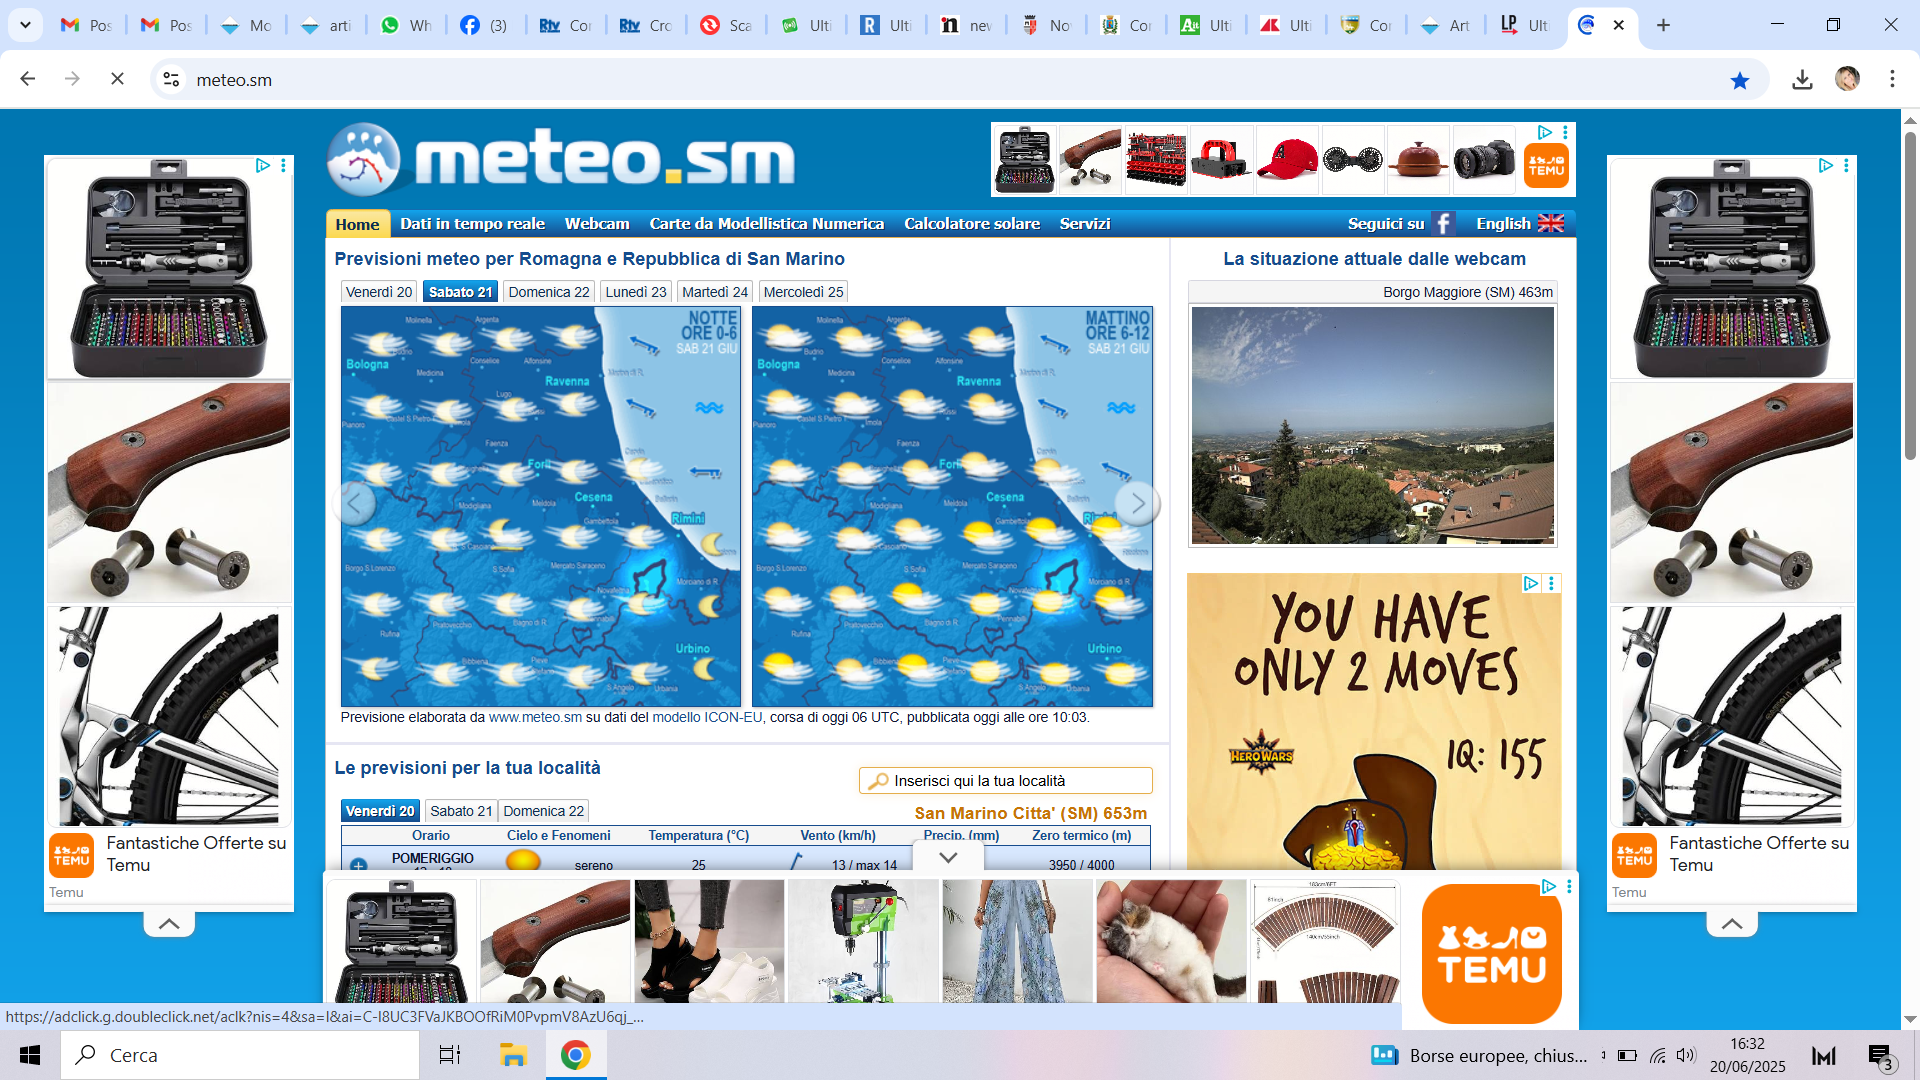Click the page vertical scrollbar
The width and height of the screenshot is (1920, 1080).
pyautogui.click(x=1910, y=296)
